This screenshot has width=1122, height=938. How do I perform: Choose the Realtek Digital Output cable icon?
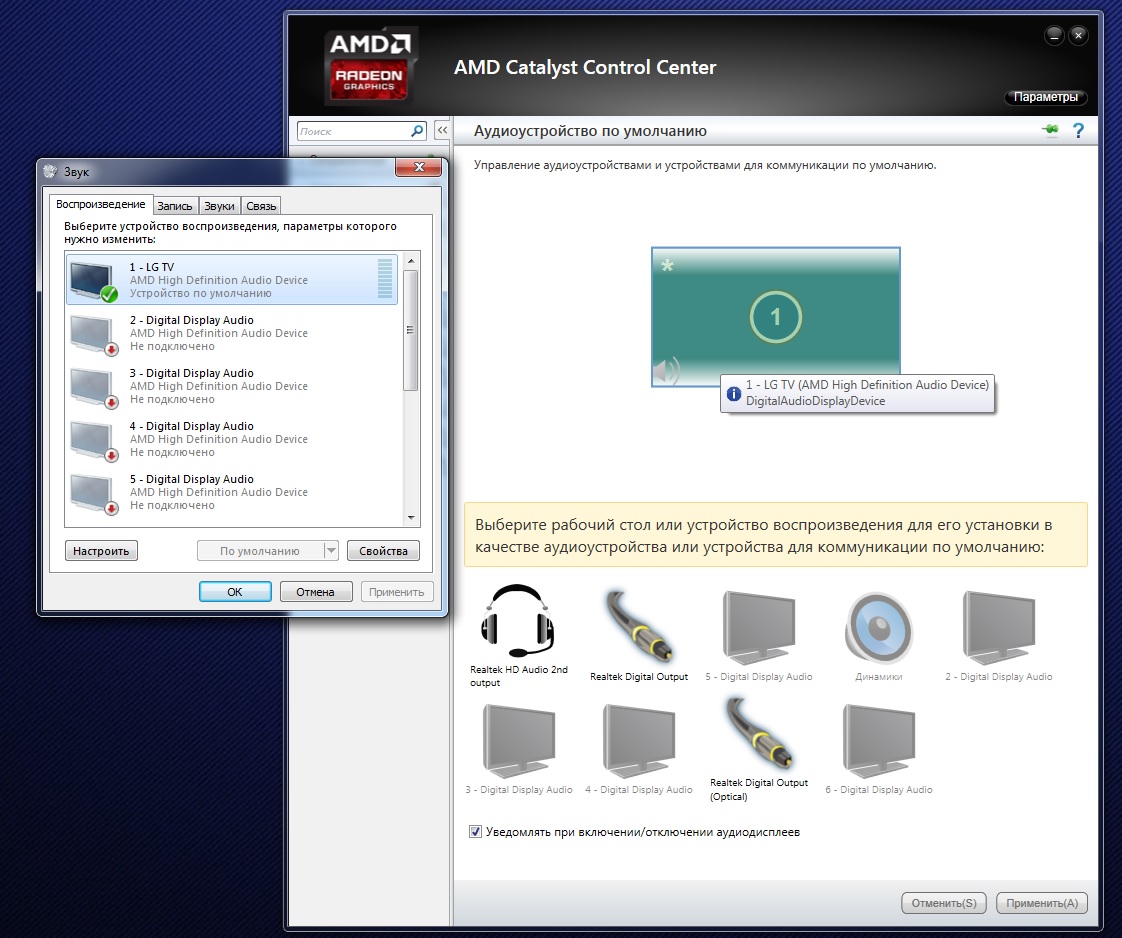pos(638,626)
